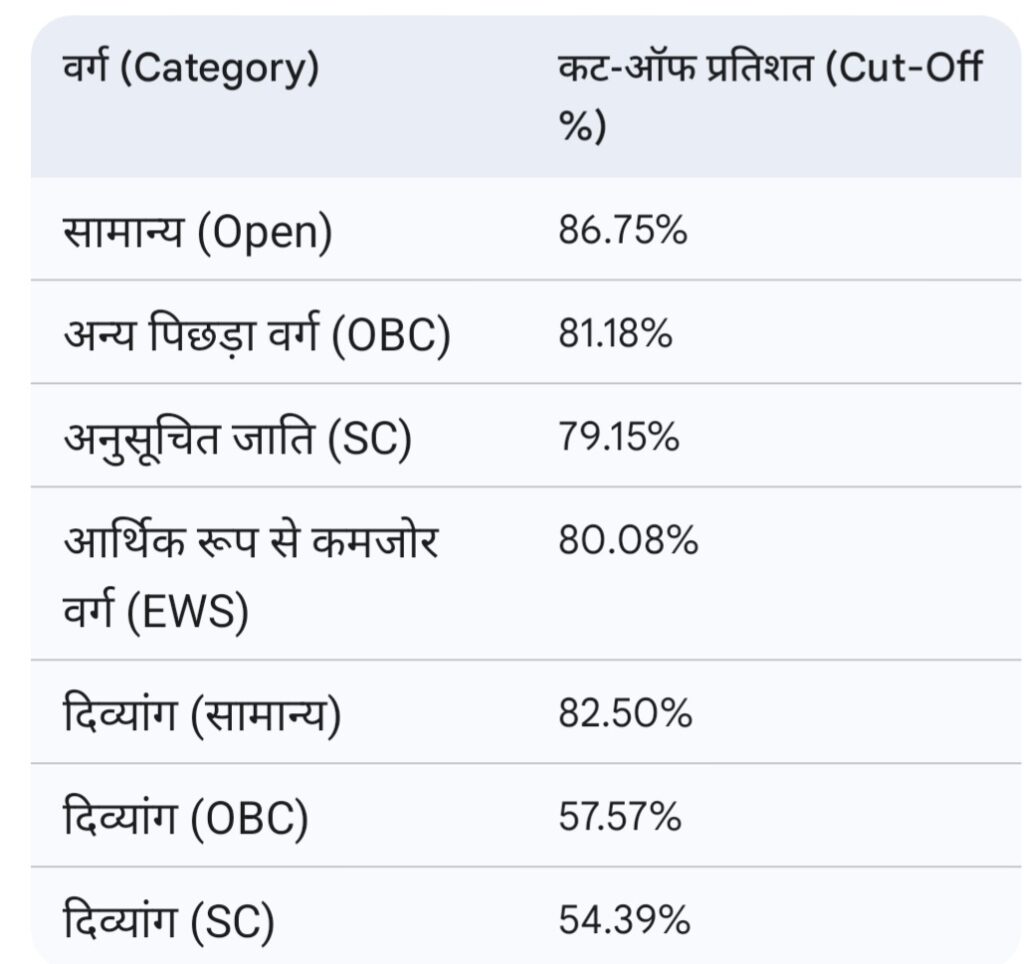Click the वर्ग (EWS) text line
The height and width of the screenshot is (964, 1024).
[x=155, y=610]
